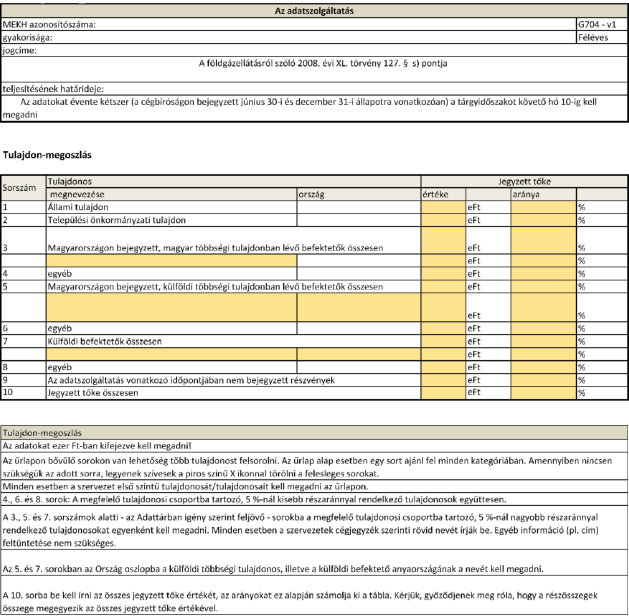629x616 pixels.
Task: Click értéke cell in row 8 egyéb
Action: 443,367
